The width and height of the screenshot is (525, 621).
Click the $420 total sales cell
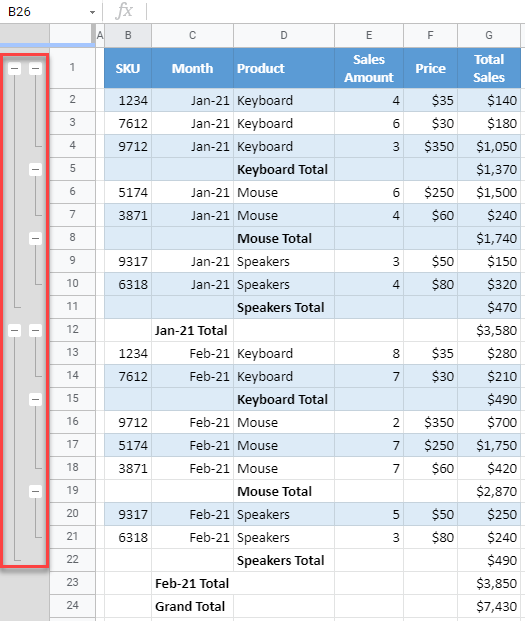click(x=489, y=469)
